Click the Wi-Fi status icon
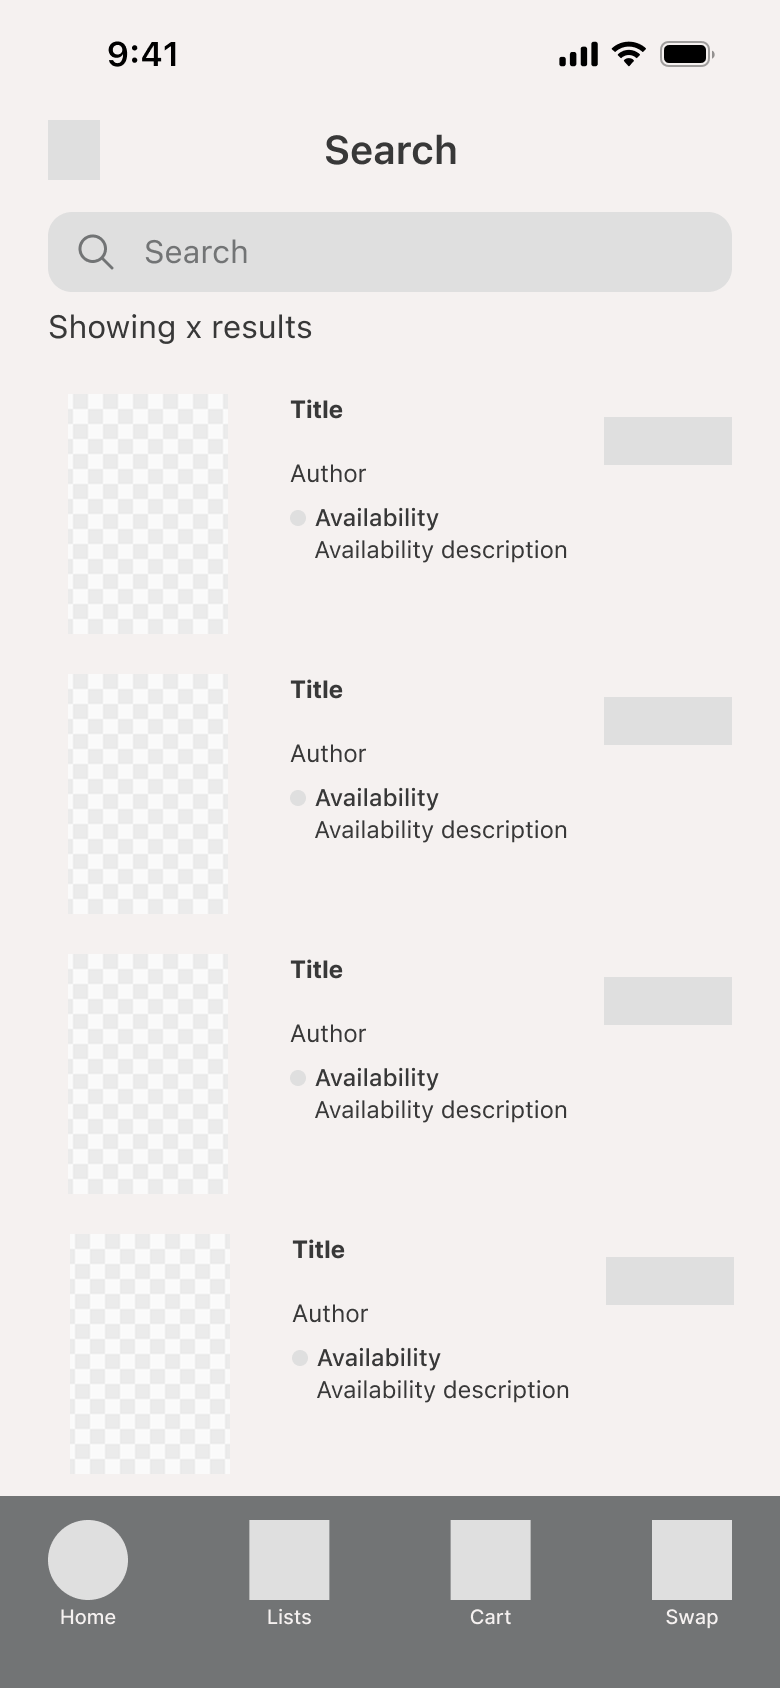The width and height of the screenshot is (780, 1688). (629, 54)
